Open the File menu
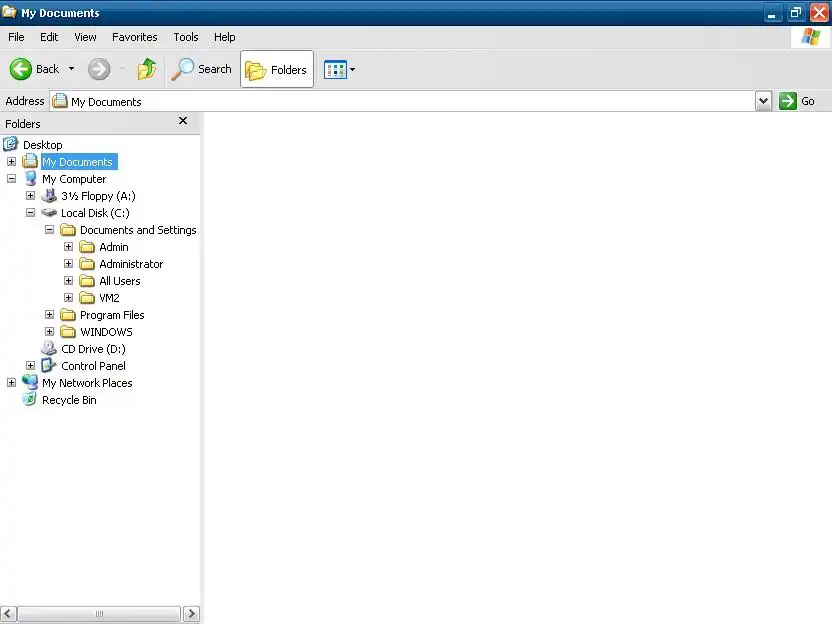The width and height of the screenshot is (832, 624). (16, 37)
